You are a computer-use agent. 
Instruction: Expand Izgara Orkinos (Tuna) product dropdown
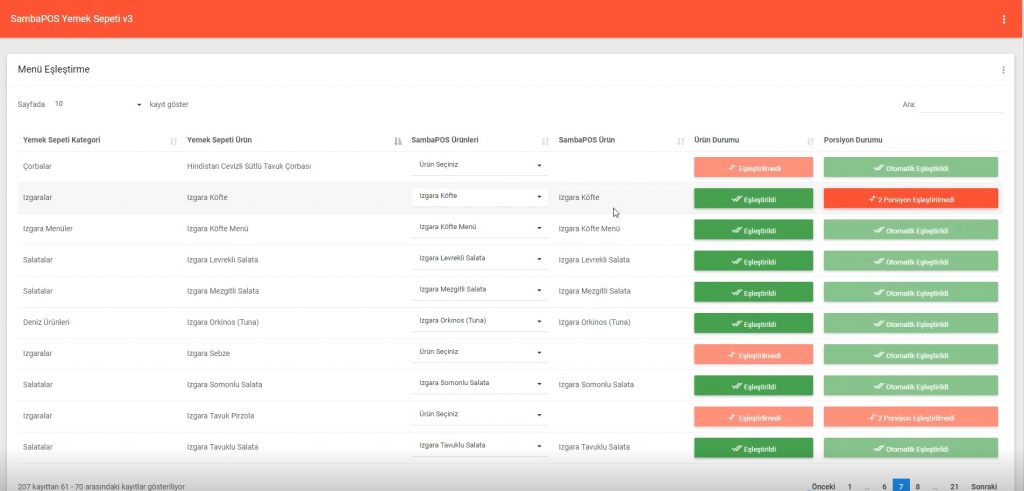(x=479, y=321)
